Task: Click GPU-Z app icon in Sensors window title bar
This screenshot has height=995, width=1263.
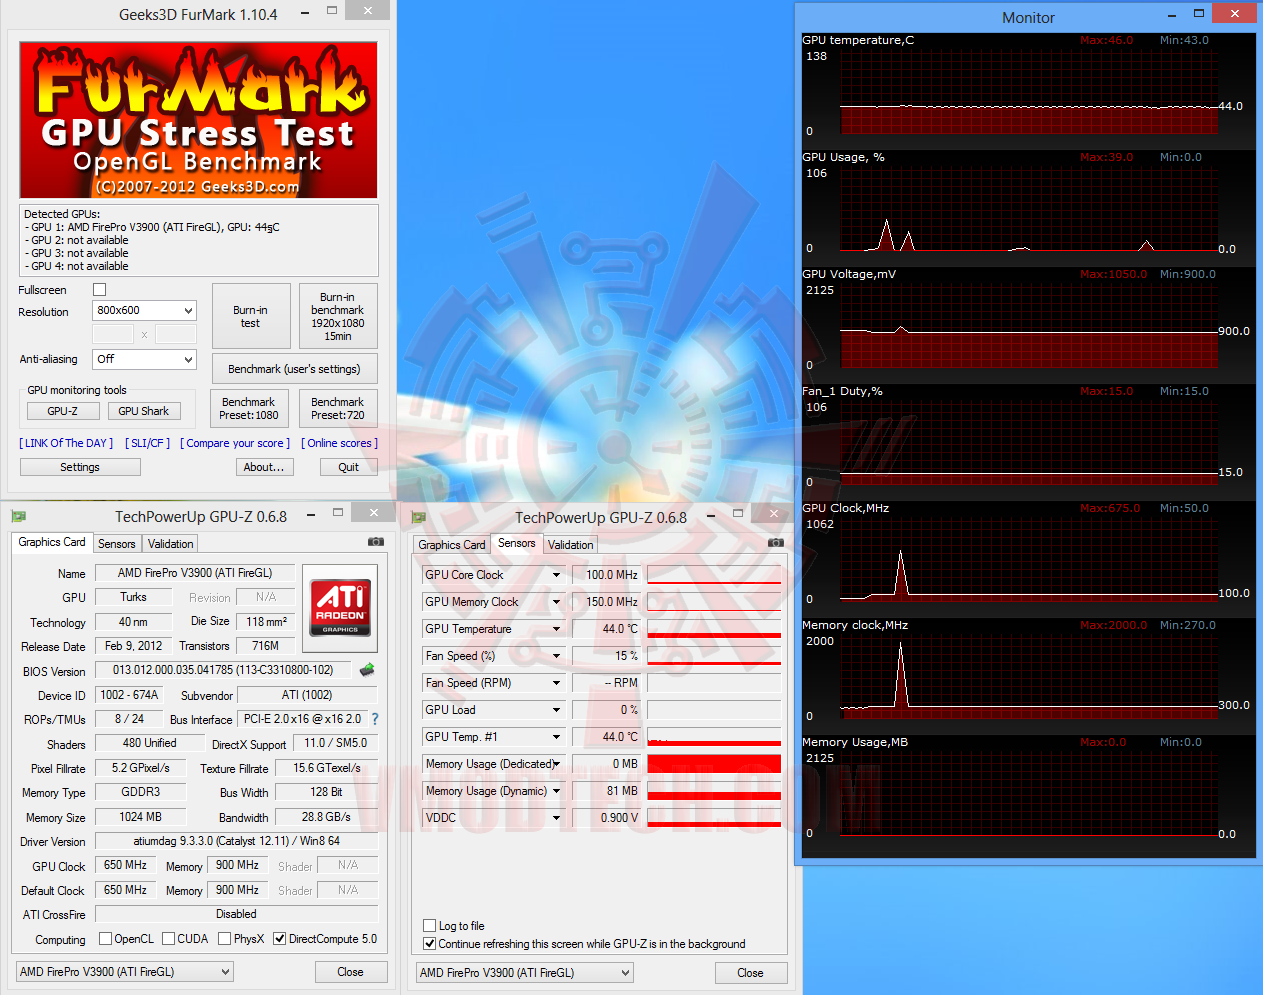Action: pos(418,517)
